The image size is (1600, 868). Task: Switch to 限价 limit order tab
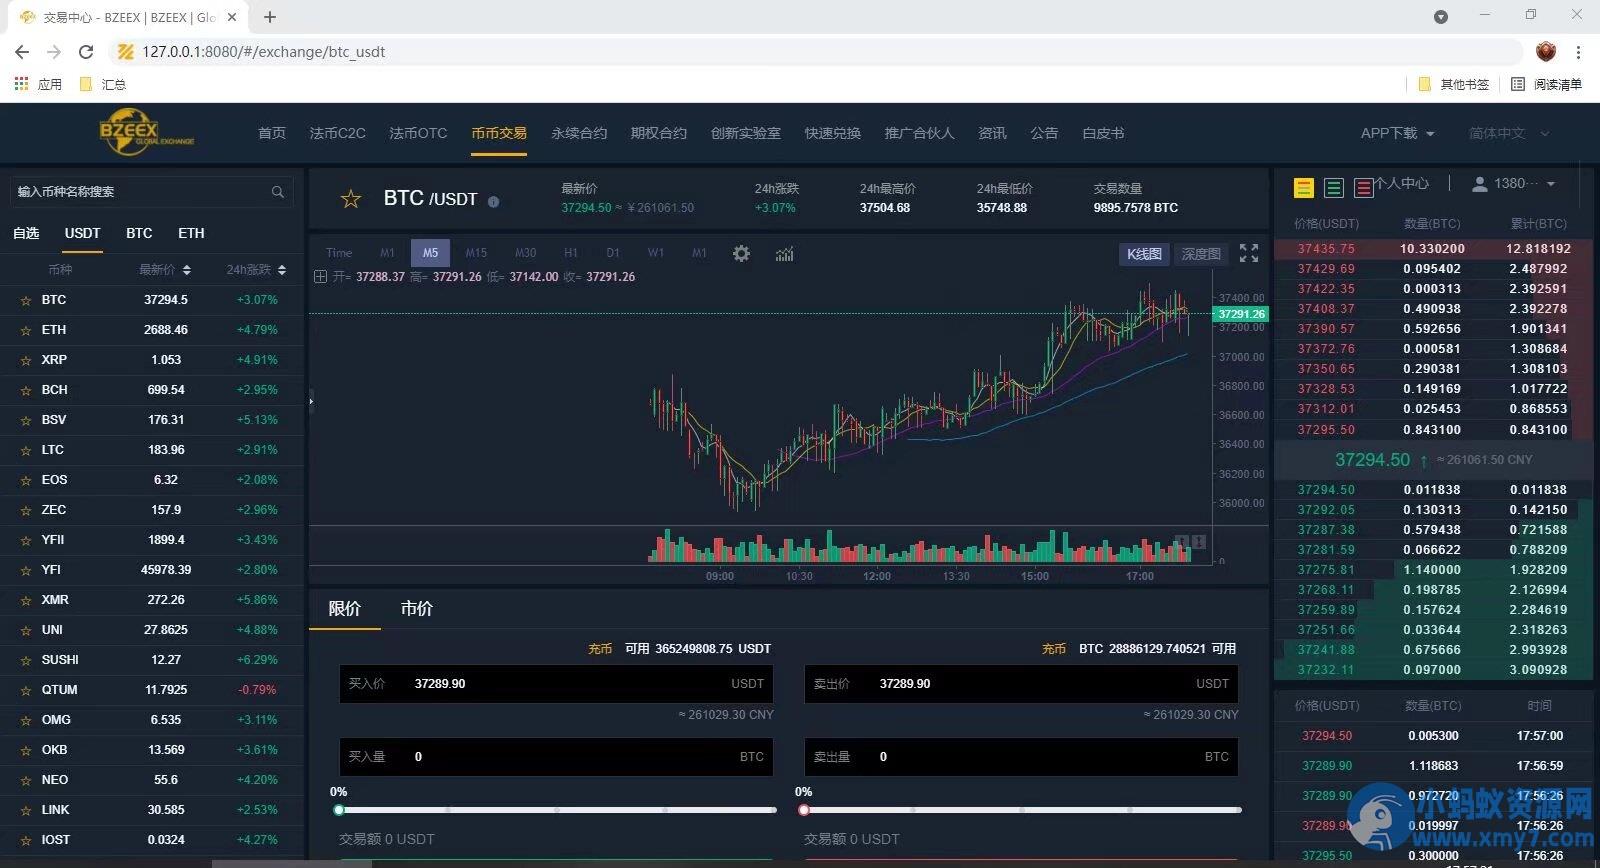coord(345,608)
